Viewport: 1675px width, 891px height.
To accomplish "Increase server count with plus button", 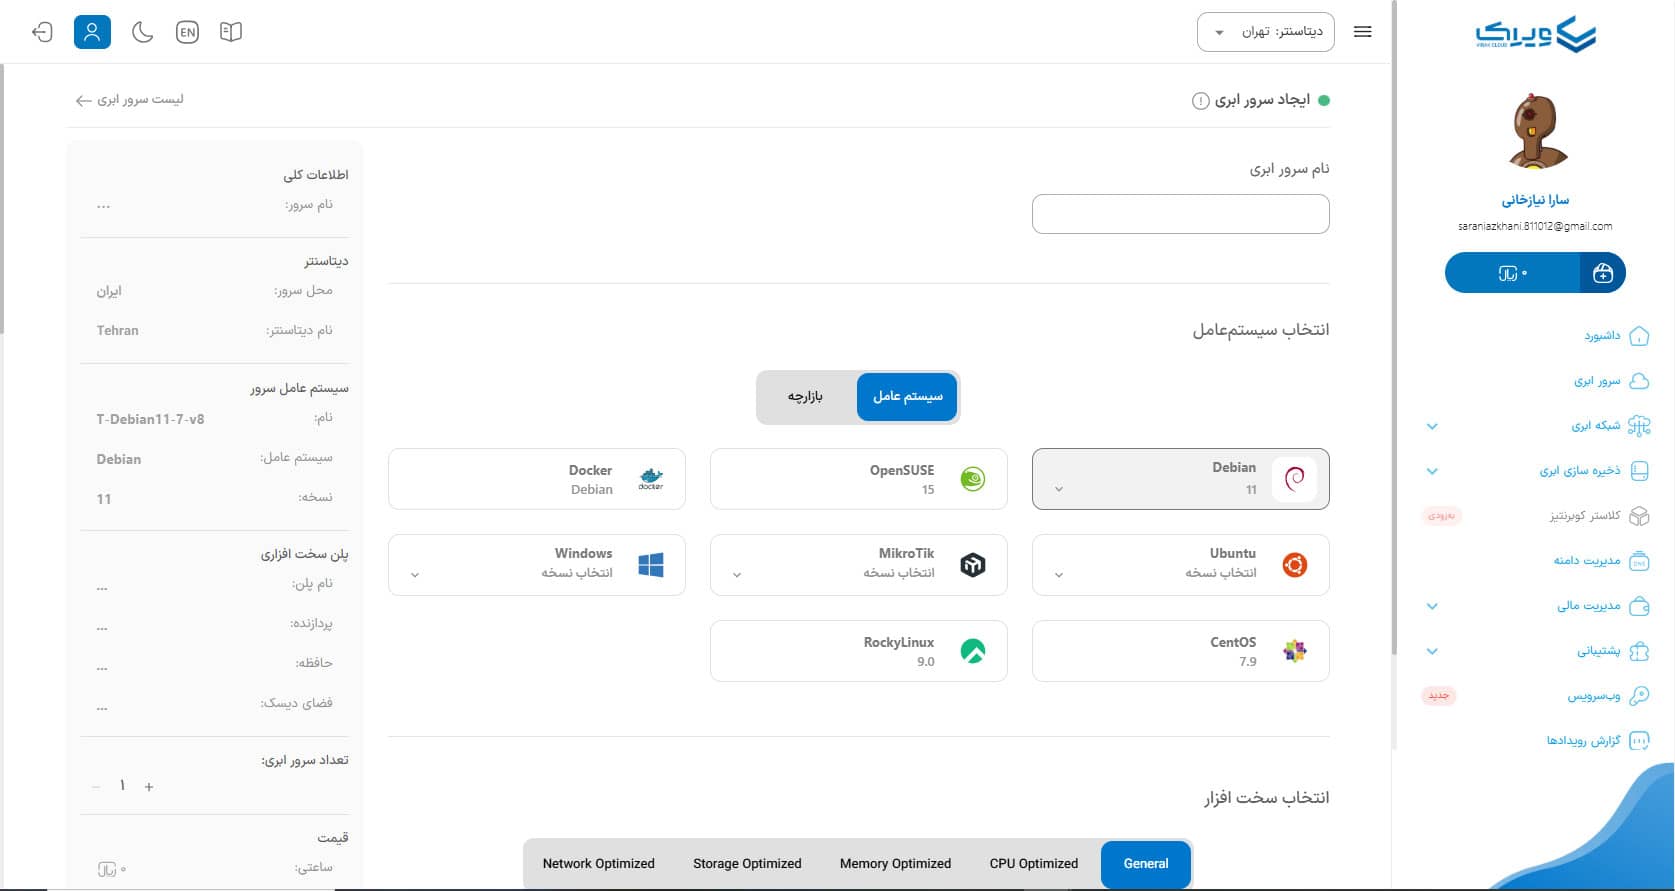I will (149, 787).
